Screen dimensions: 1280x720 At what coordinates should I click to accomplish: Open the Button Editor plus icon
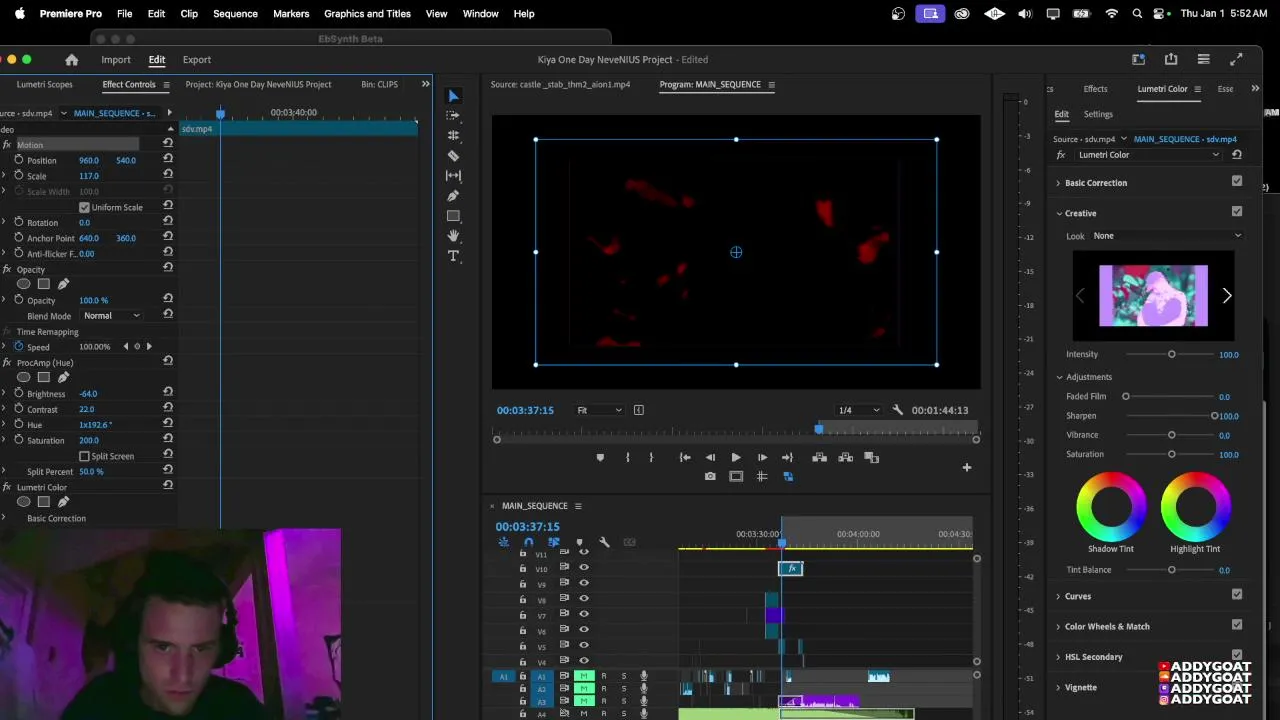(966, 467)
